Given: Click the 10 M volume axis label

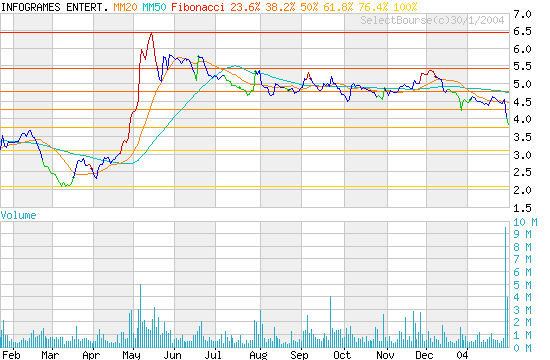Looking at the screenshot, I should (525, 222).
